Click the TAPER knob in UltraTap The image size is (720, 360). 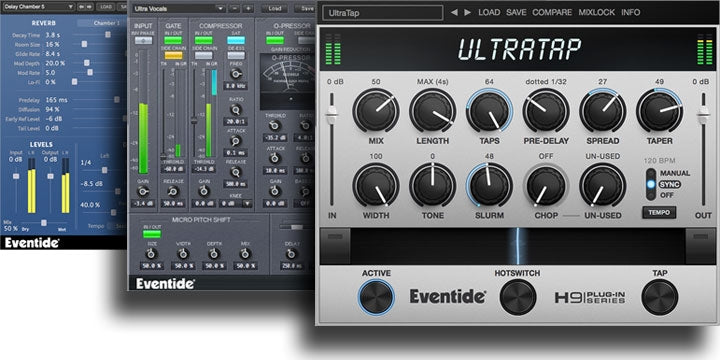coord(659,111)
